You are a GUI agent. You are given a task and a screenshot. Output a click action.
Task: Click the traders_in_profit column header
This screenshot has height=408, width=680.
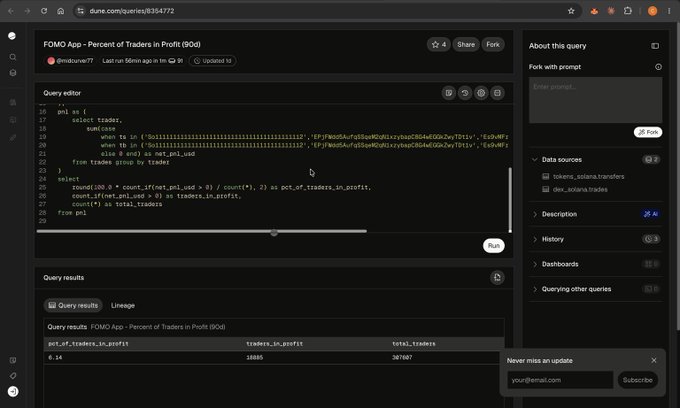[275, 344]
